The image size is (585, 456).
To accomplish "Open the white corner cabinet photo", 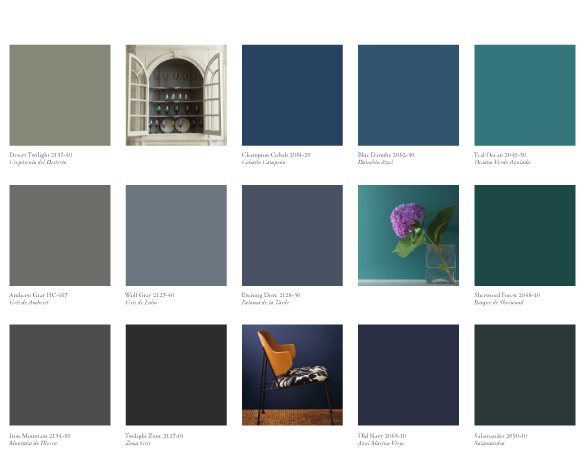I will click(176, 95).
